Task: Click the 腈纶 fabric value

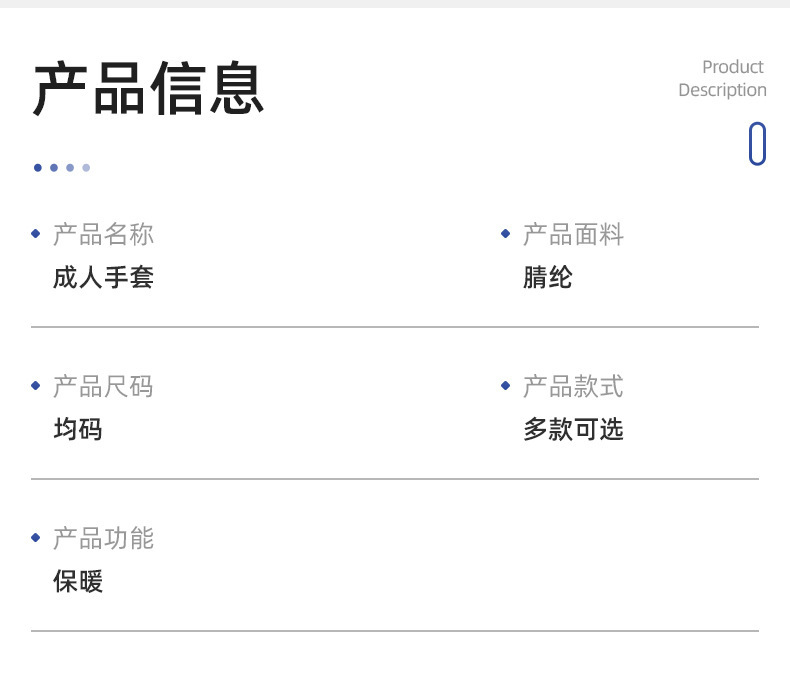Action: coord(547,277)
